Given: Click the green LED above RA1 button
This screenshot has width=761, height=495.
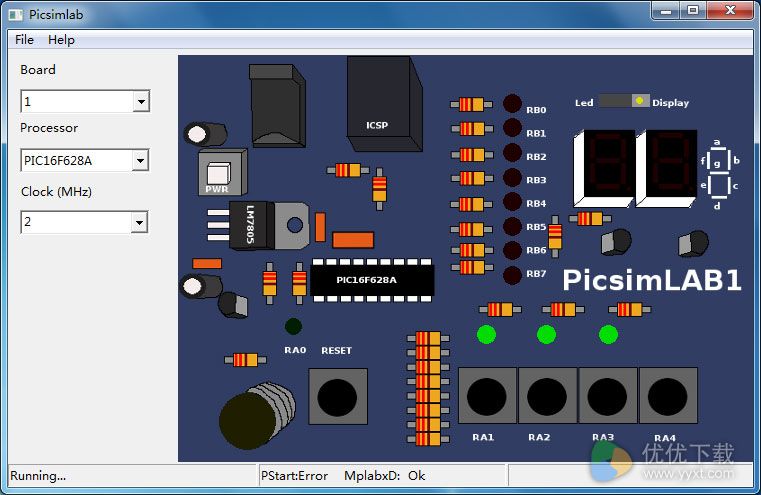Looking at the screenshot, I should point(486,334).
